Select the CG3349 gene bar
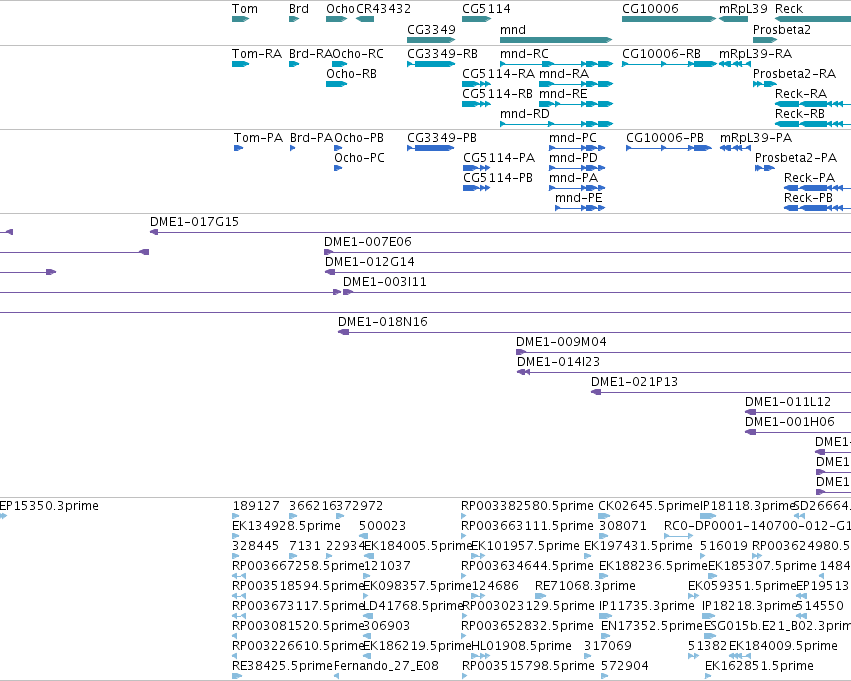This screenshot has height=681, width=851. click(431, 40)
